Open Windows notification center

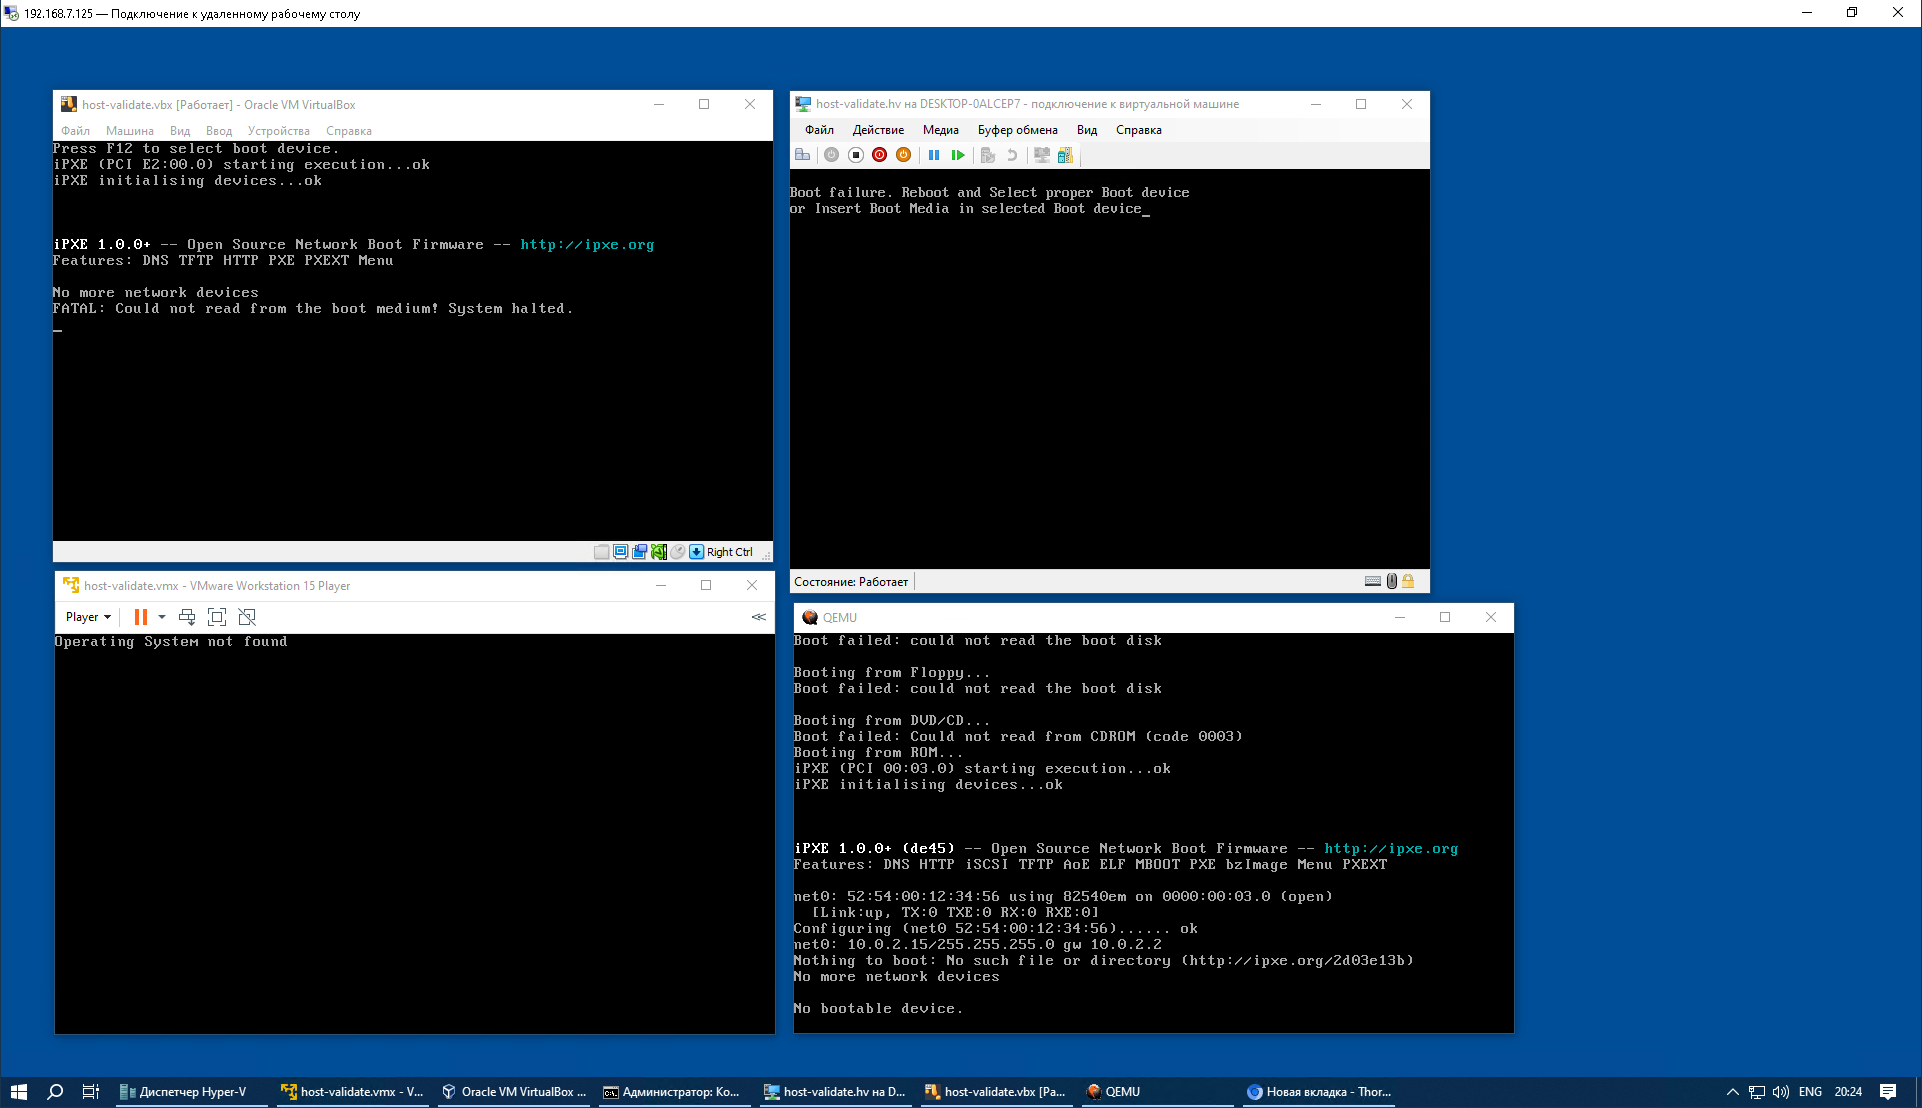click(1888, 1092)
